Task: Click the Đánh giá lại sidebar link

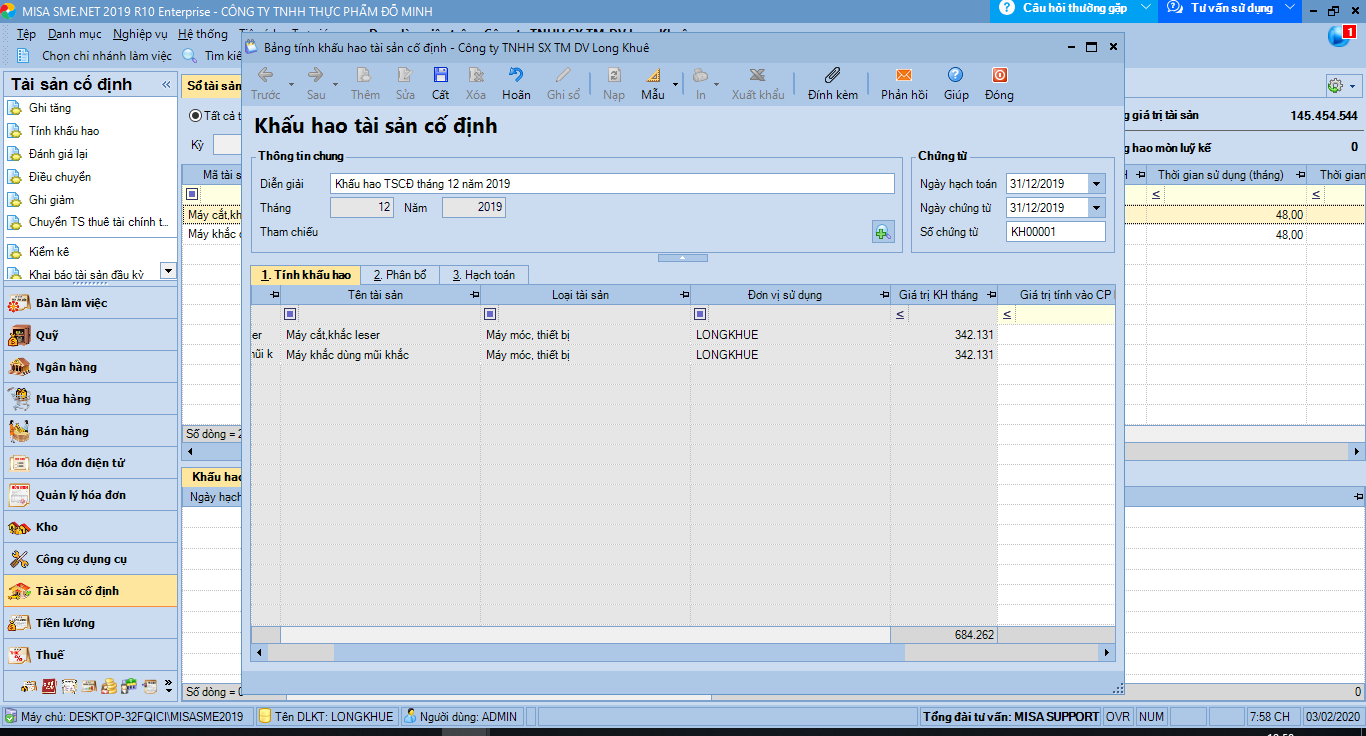Action: (x=58, y=154)
